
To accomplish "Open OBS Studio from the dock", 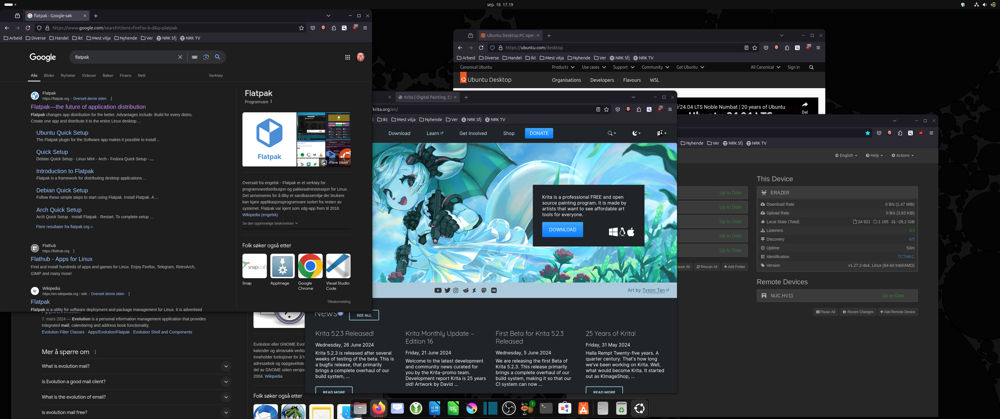I will pyautogui.click(x=508, y=408).
